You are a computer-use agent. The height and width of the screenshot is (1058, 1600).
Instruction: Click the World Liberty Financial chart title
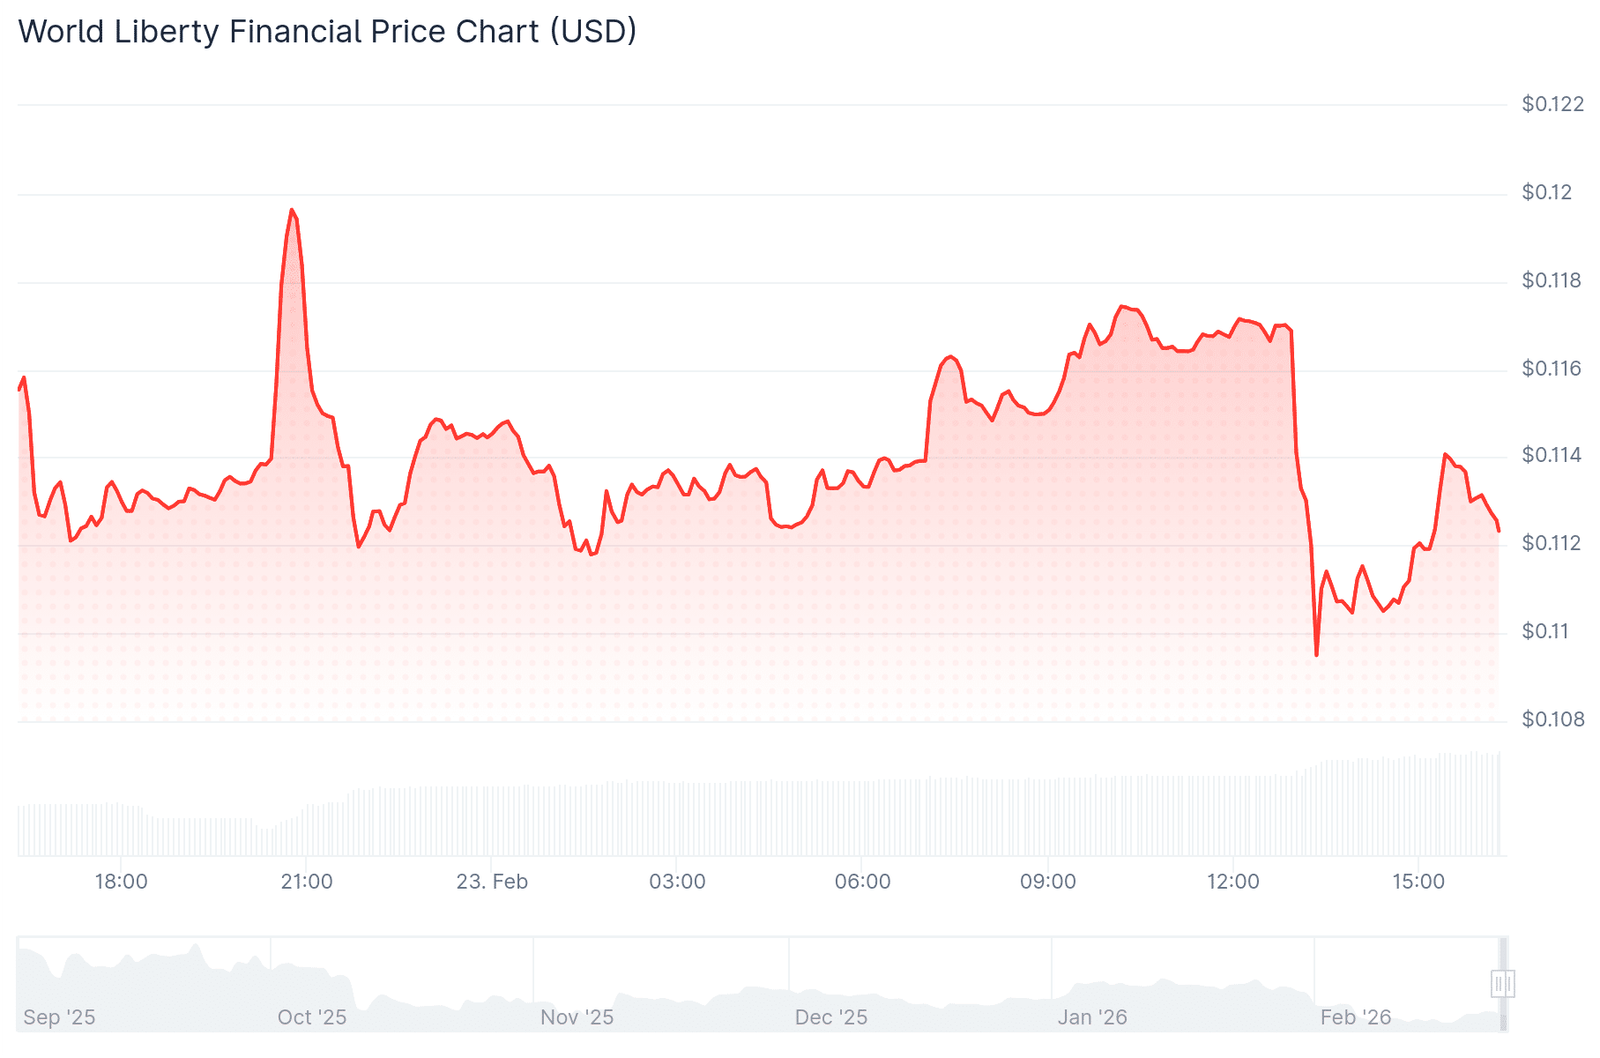click(x=327, y=32)
